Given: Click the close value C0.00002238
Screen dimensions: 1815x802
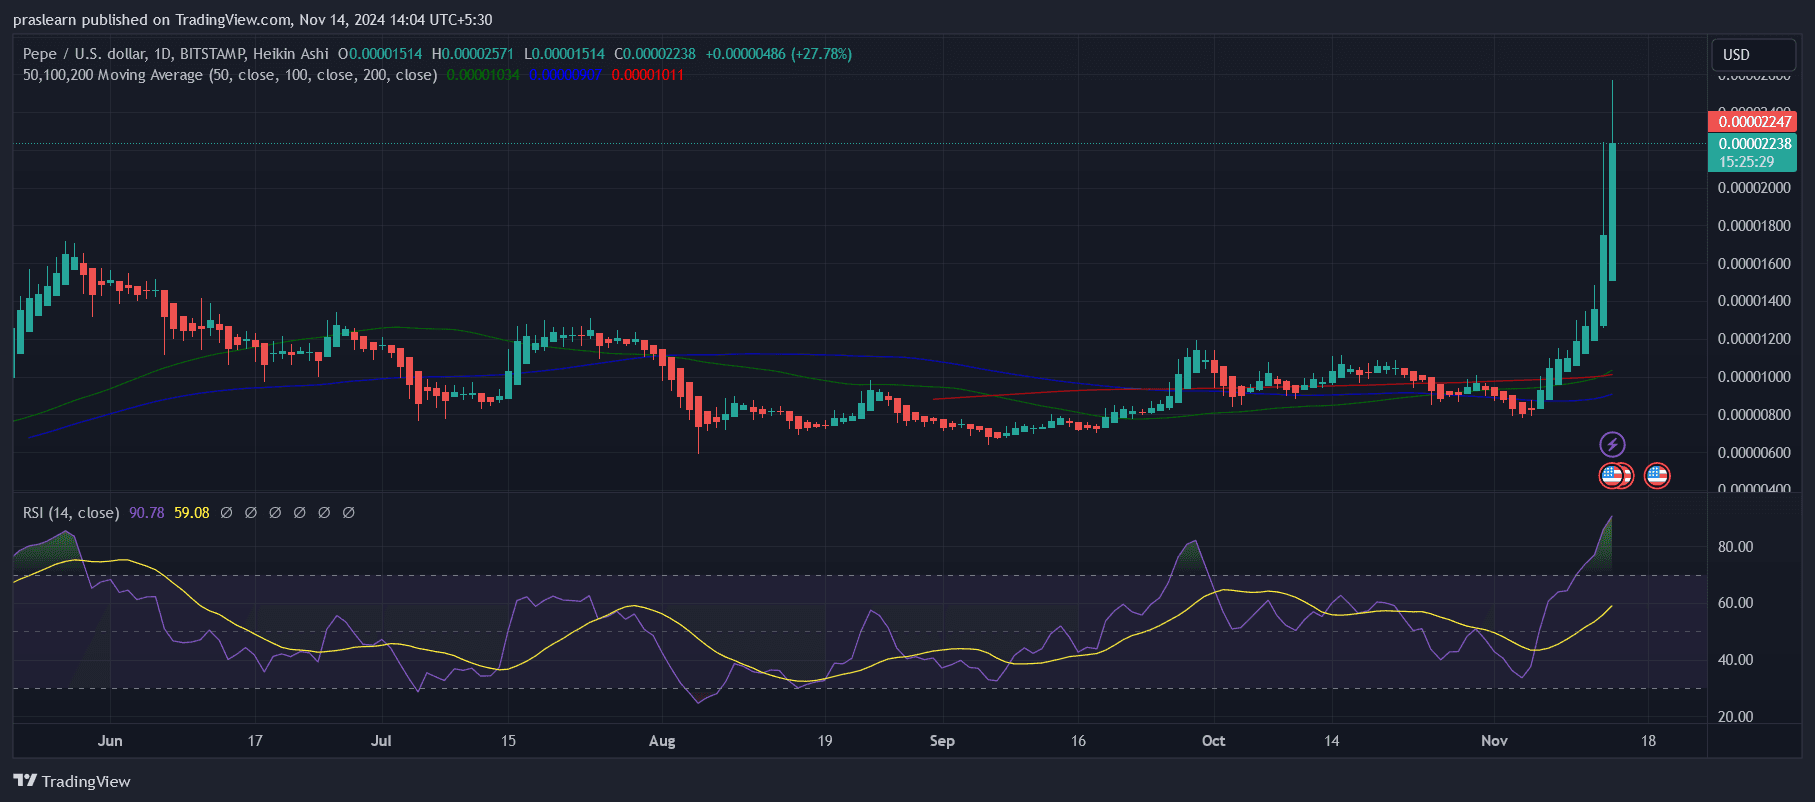Looking at the screenshot, I should pos(655,54).
